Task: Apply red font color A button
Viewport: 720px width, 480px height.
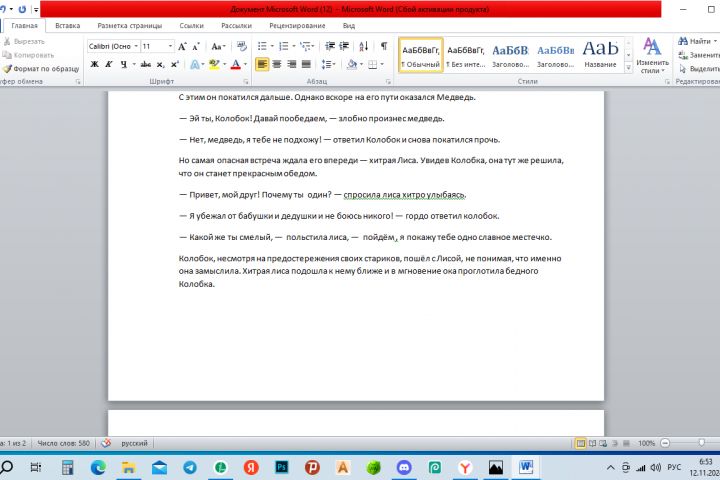Action: click(236, 64)
